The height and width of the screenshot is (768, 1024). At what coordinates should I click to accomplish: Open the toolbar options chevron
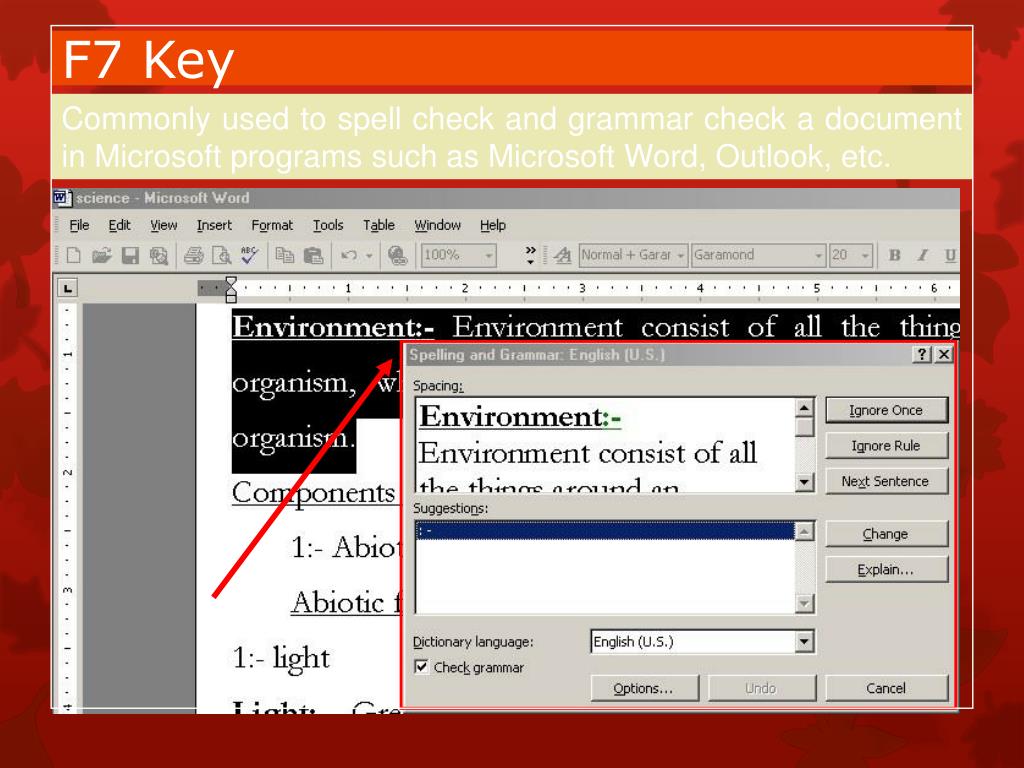[x=530, y=255]
